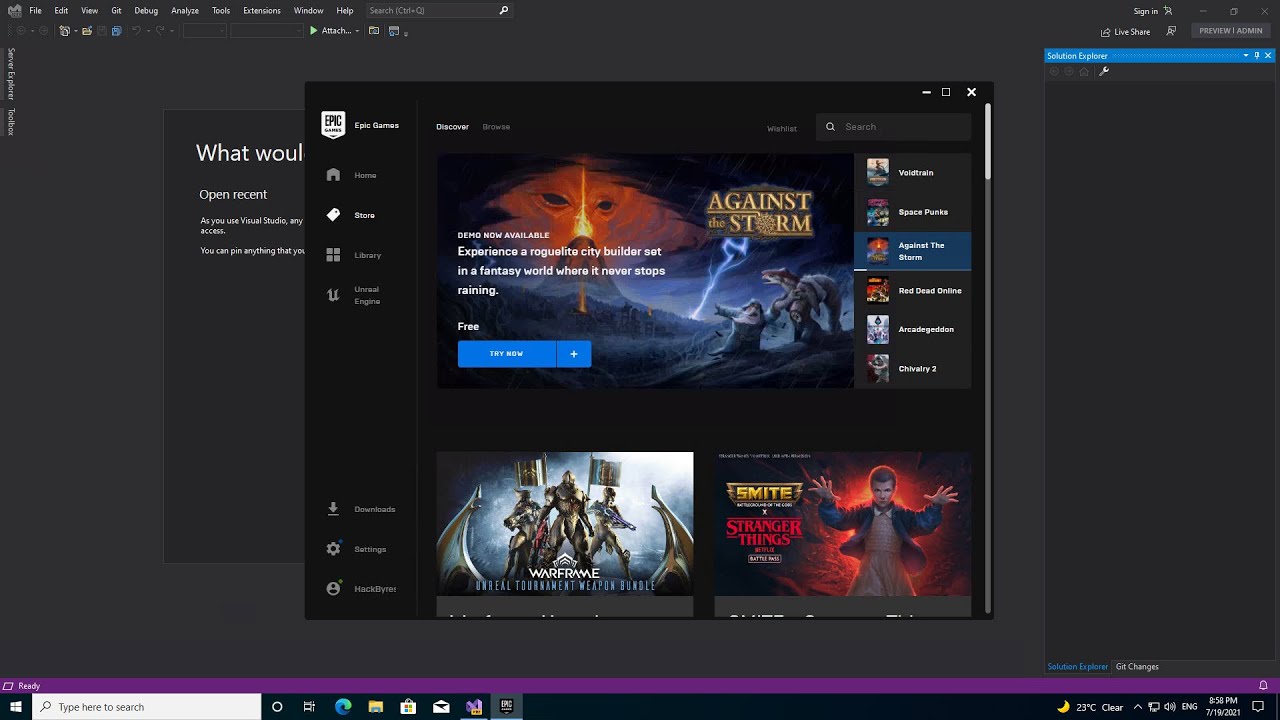Click the magnifier icon in Epic search
This screenshot has width=1280, height=720.
point(830,127)
